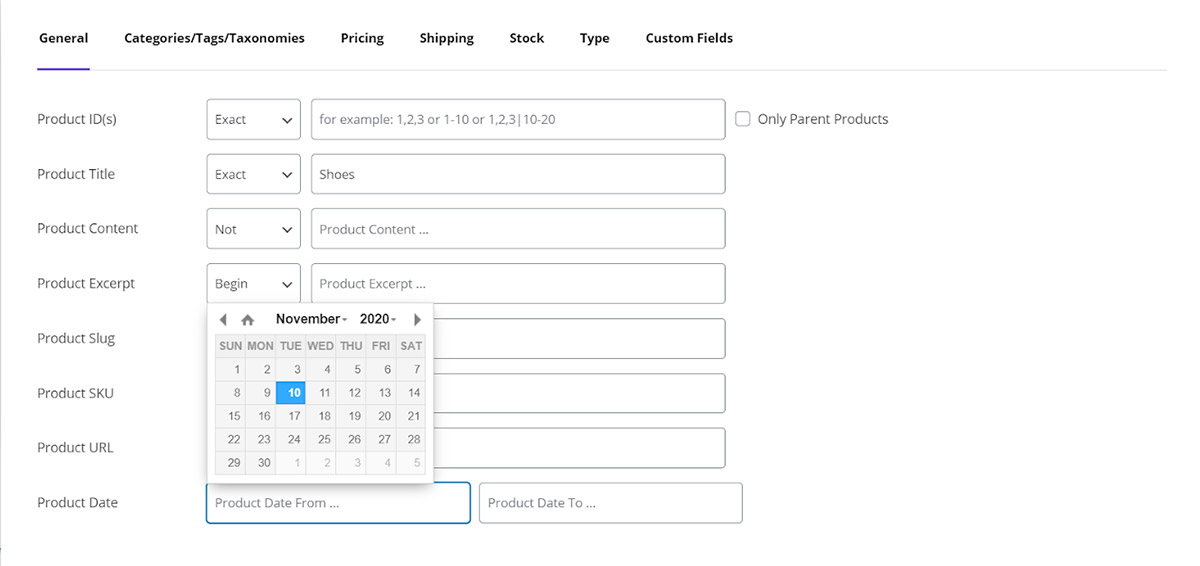Open the Product ID(s) Exact dropdown
The image size is (1200, 566).
tap(253, 119)
